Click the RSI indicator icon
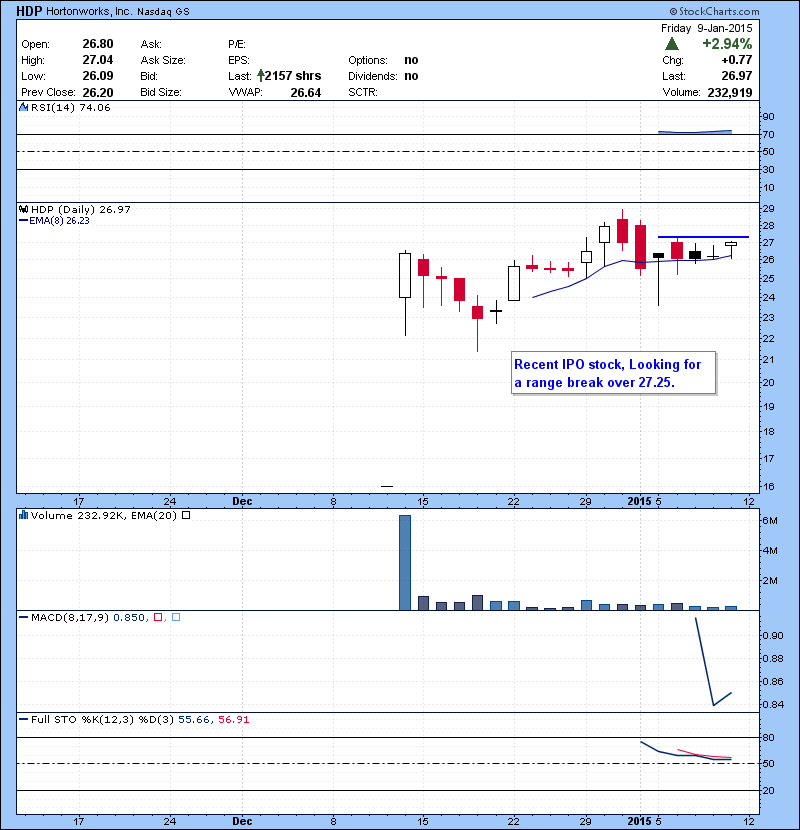The width and height of the screenshot is (800, 830). coord(23,107)
